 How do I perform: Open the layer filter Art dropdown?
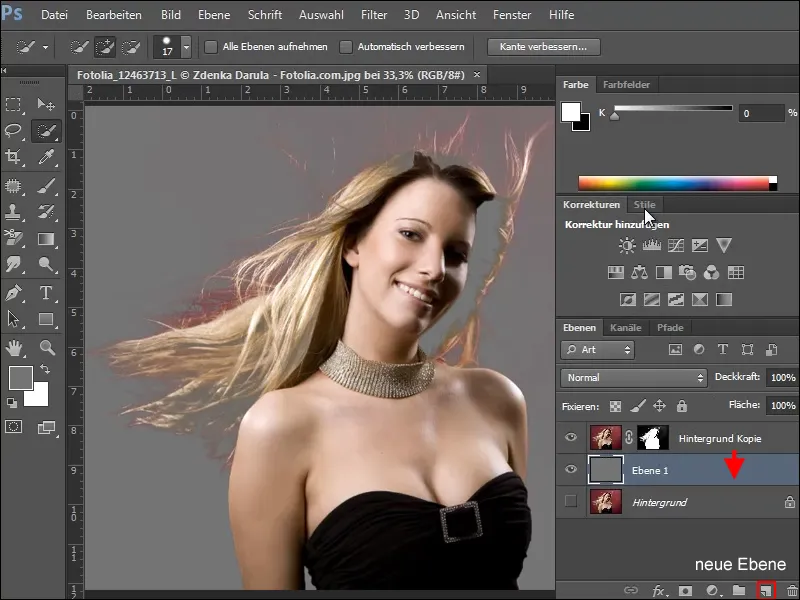597,350
